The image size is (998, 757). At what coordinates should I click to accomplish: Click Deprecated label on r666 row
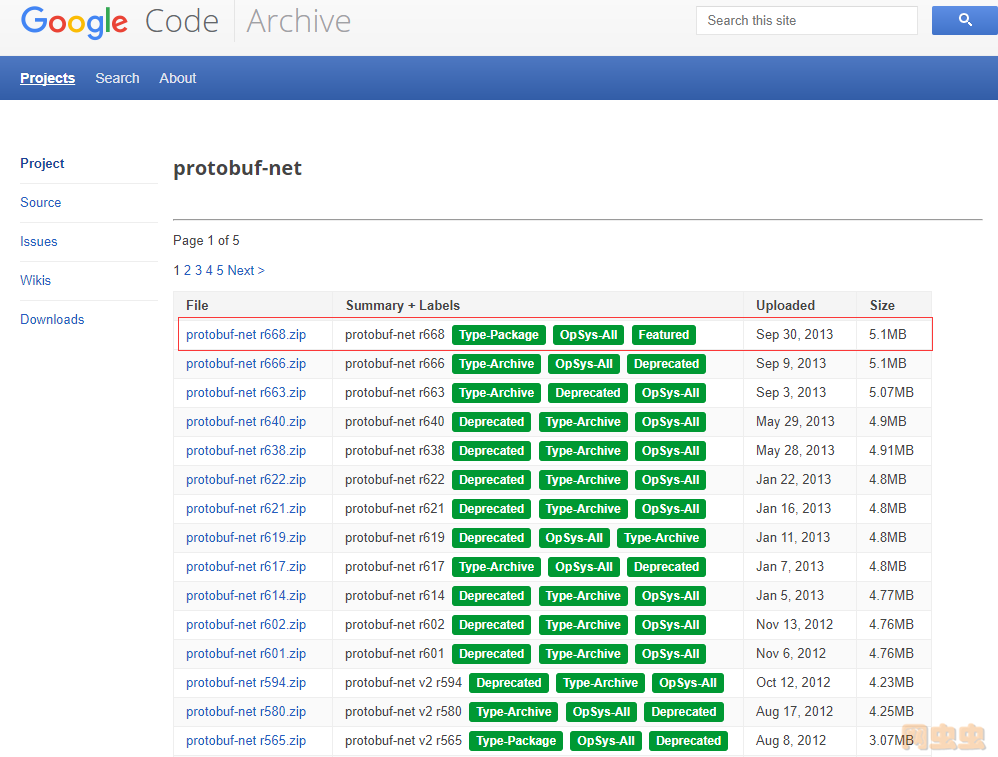click(x=666, y=364)
